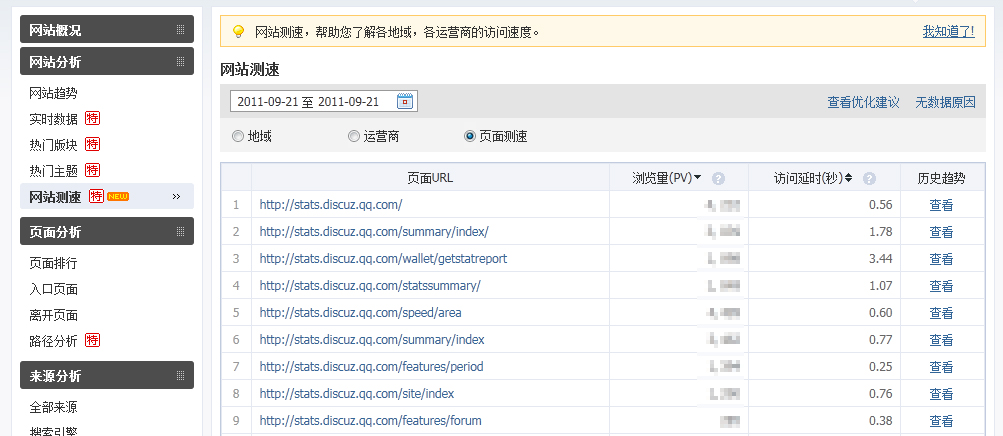This screenshot has width=1003, height=436.
Task: Open 入口页面 in the sidebar
Action: pos(54,289)
